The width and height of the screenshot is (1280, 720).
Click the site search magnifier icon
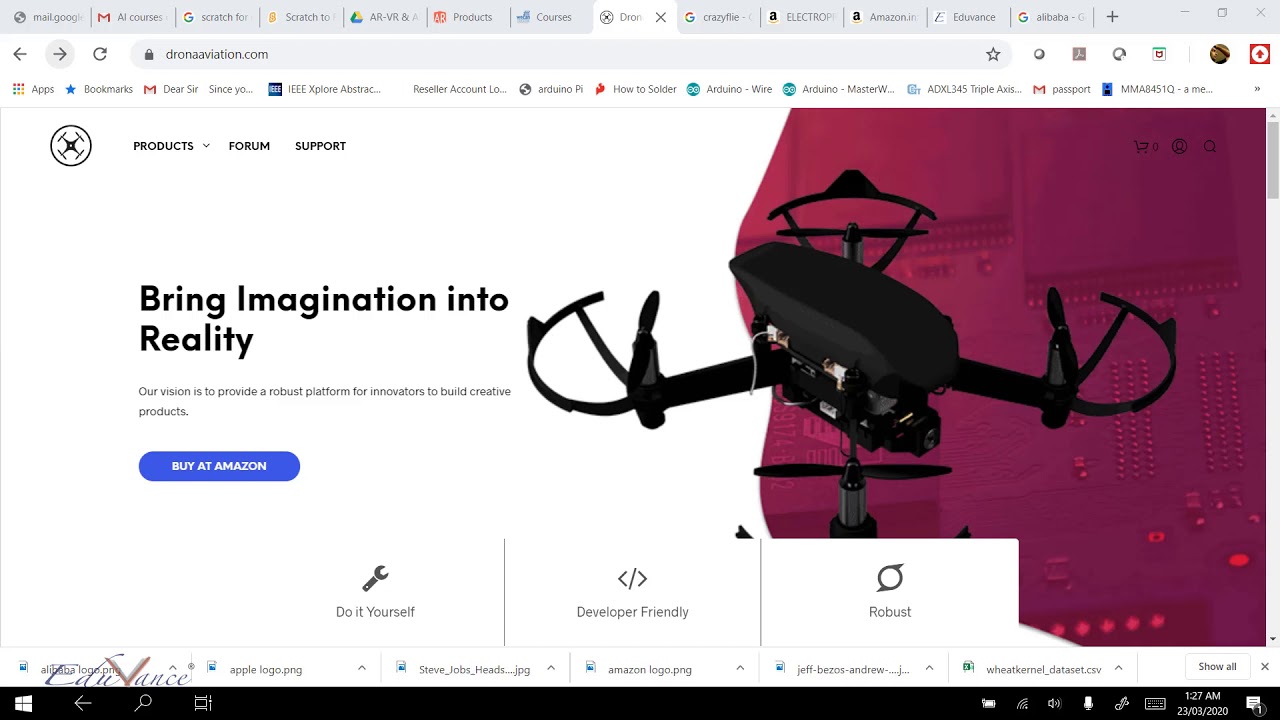tap(1210, 146)
